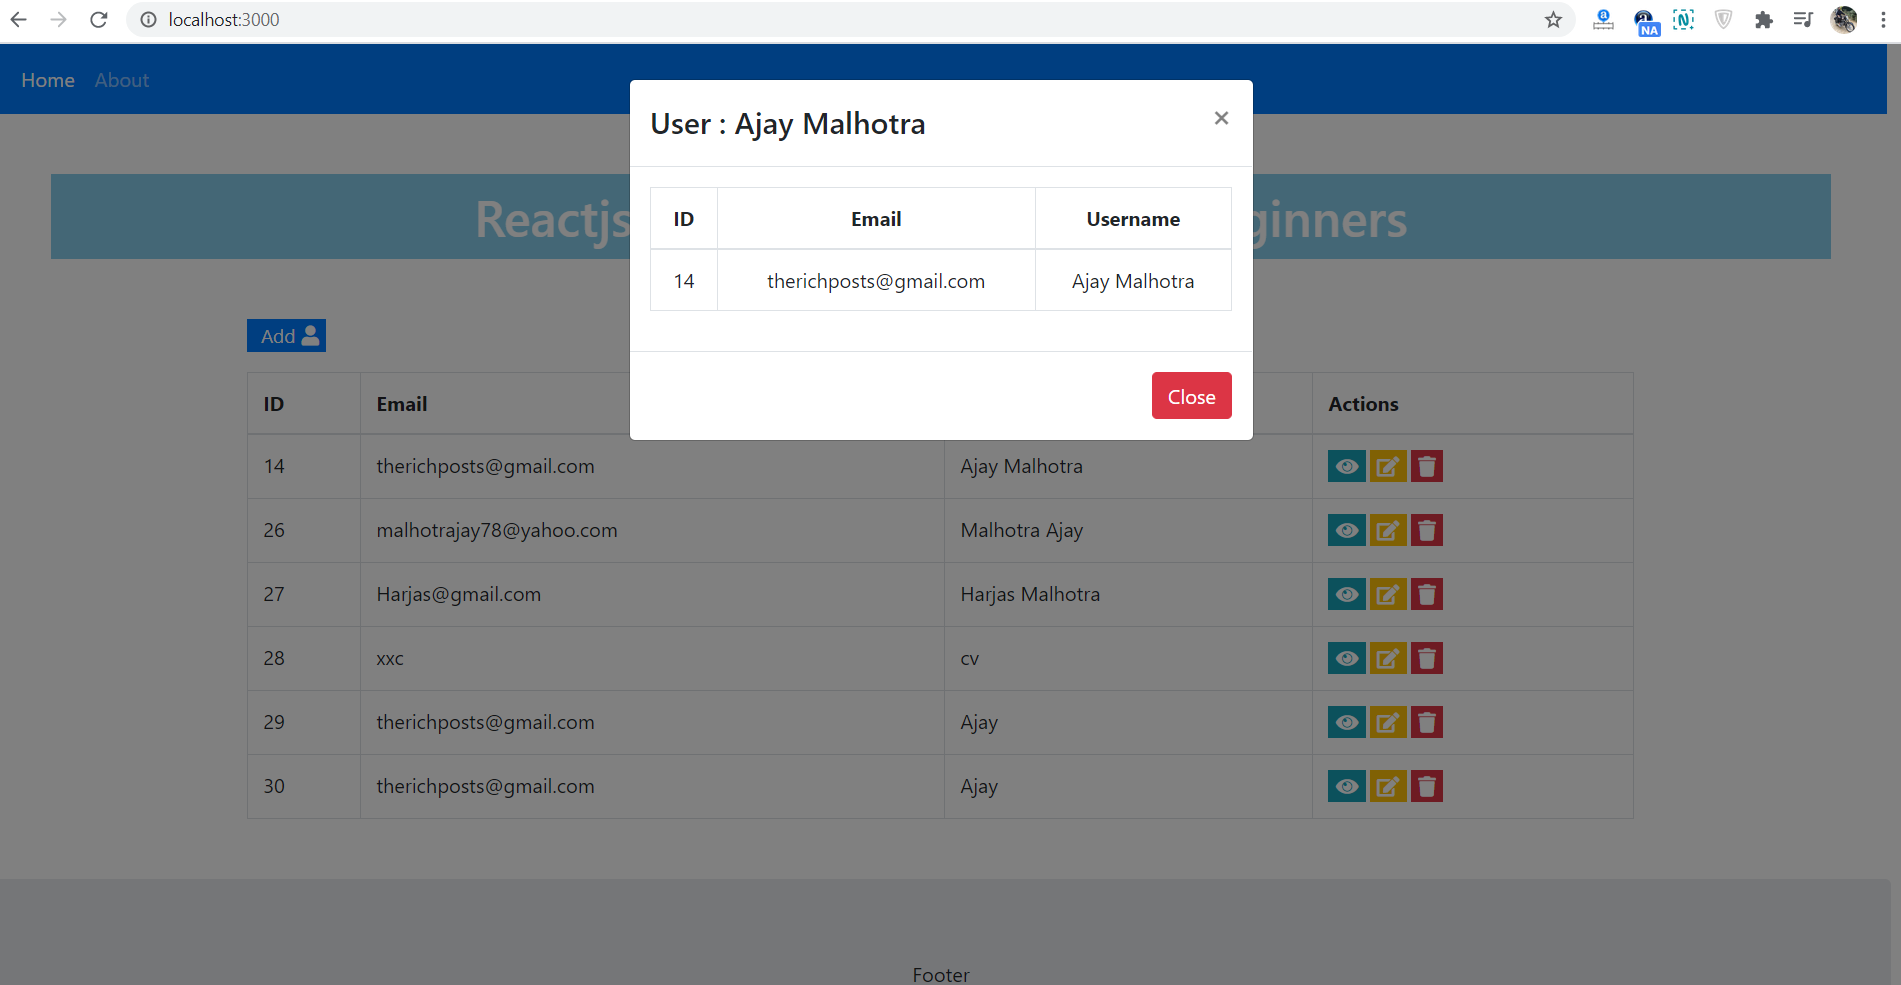Click the page reload icon

click(x=98, y=19)
